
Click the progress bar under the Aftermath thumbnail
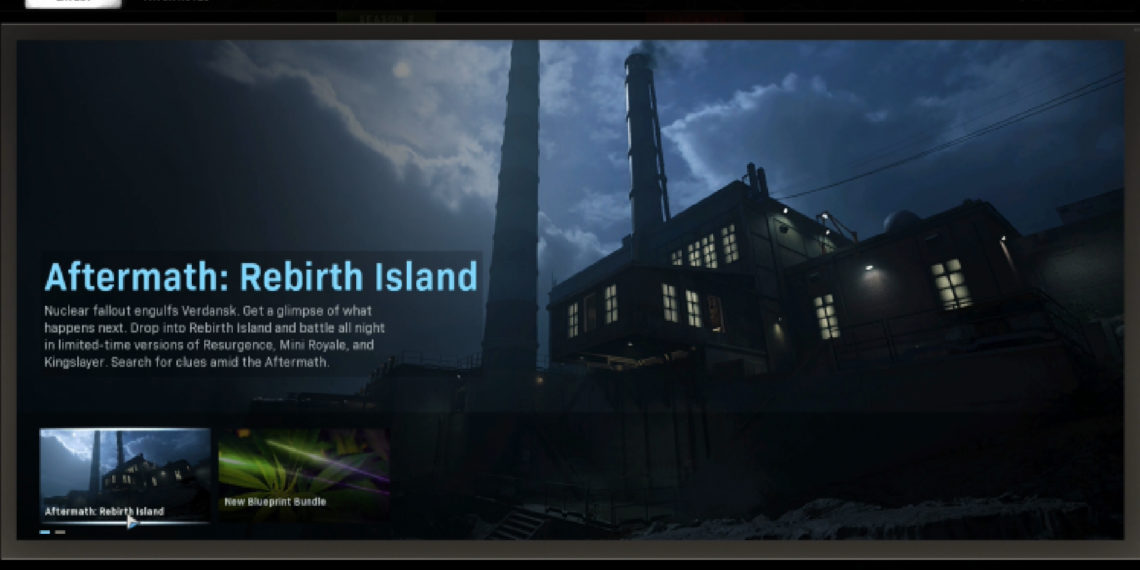click(x=125, y=522)
